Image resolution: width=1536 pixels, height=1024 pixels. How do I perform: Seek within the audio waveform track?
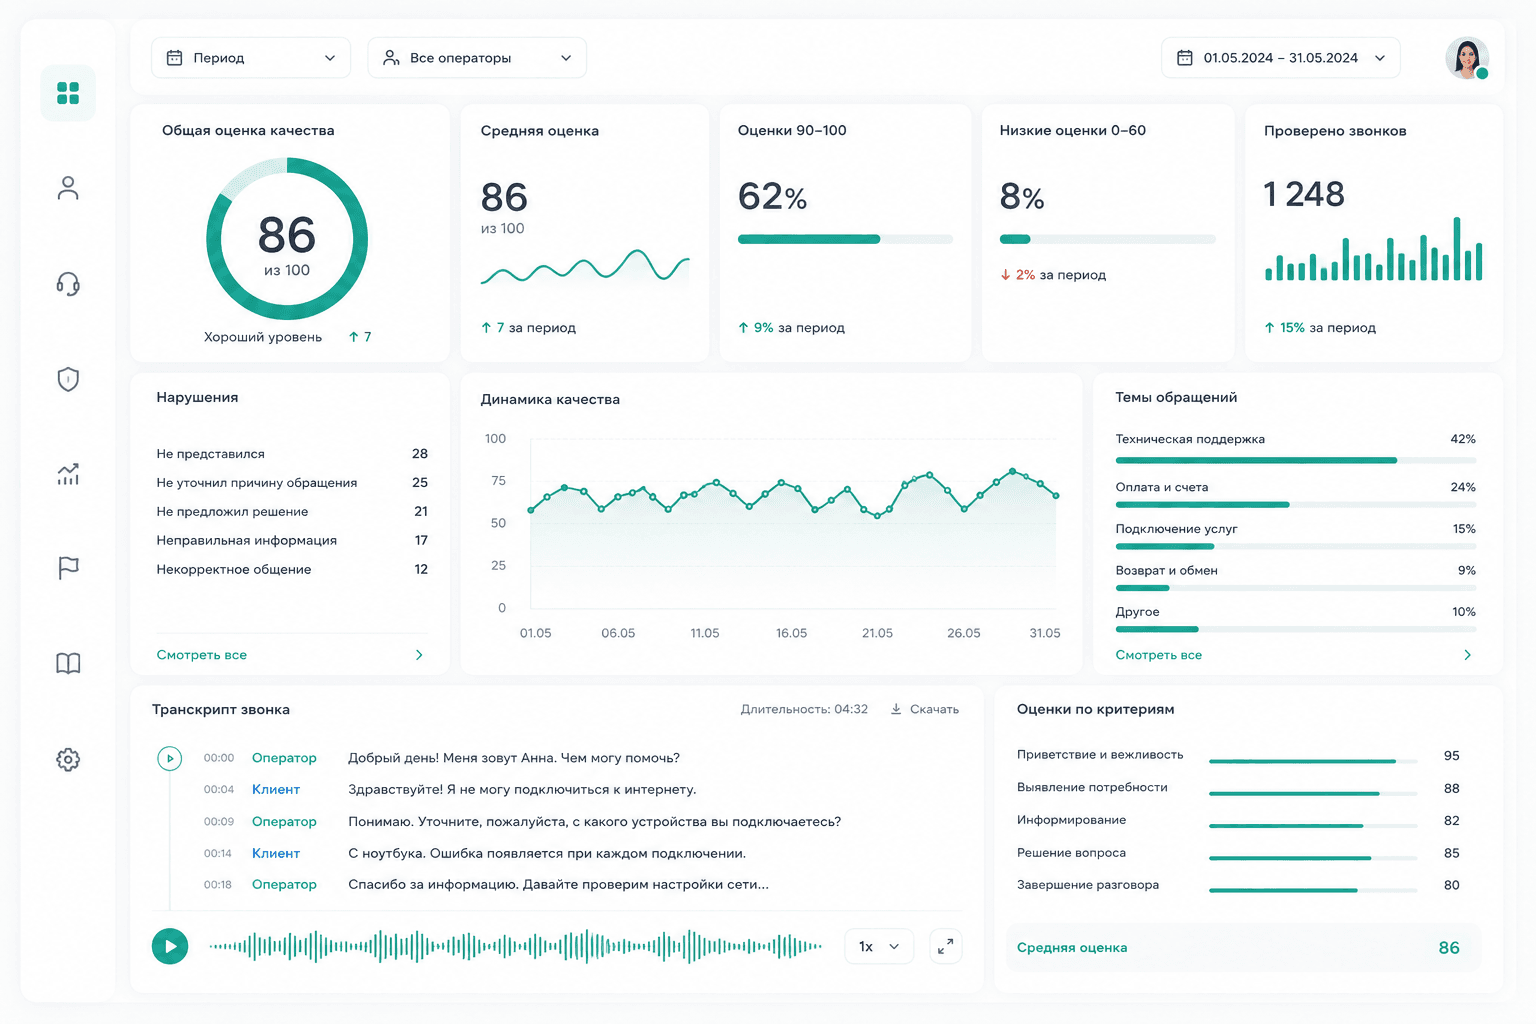point(515,946)
